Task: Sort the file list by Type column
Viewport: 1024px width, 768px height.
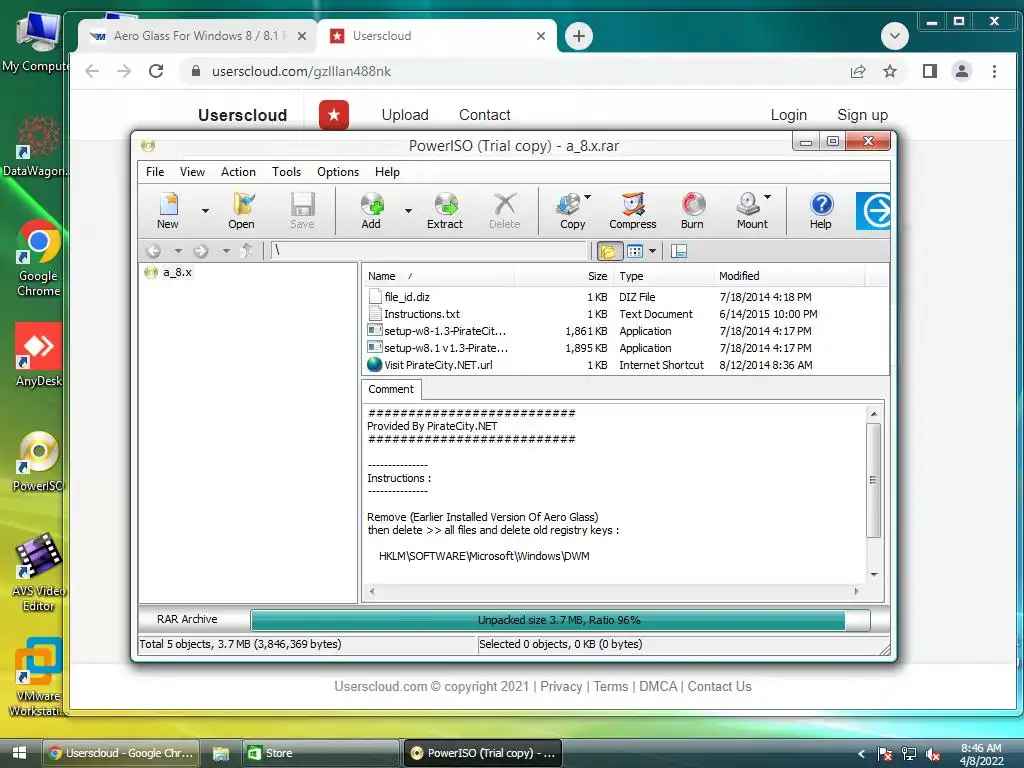Action: 664,276
